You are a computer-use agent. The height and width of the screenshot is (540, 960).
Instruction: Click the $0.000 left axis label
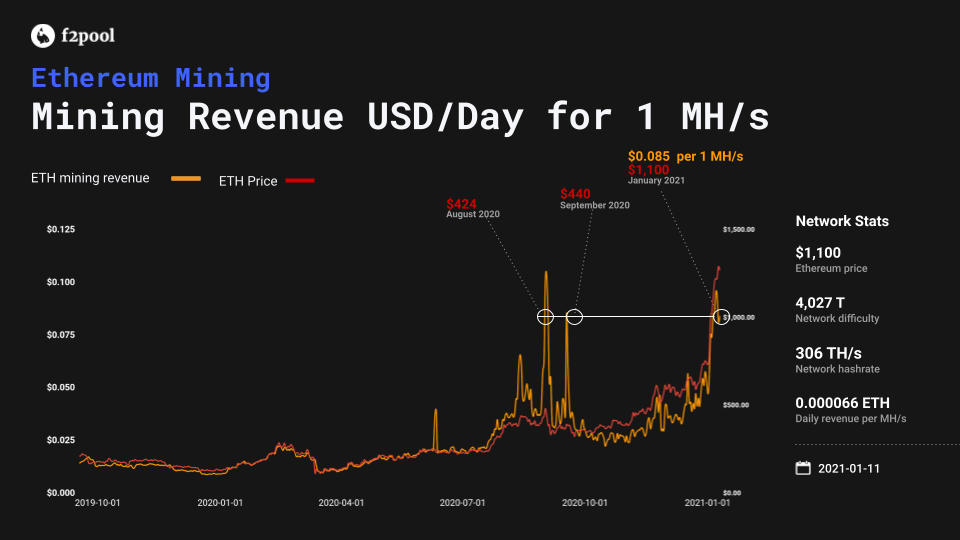pos(61,492)
